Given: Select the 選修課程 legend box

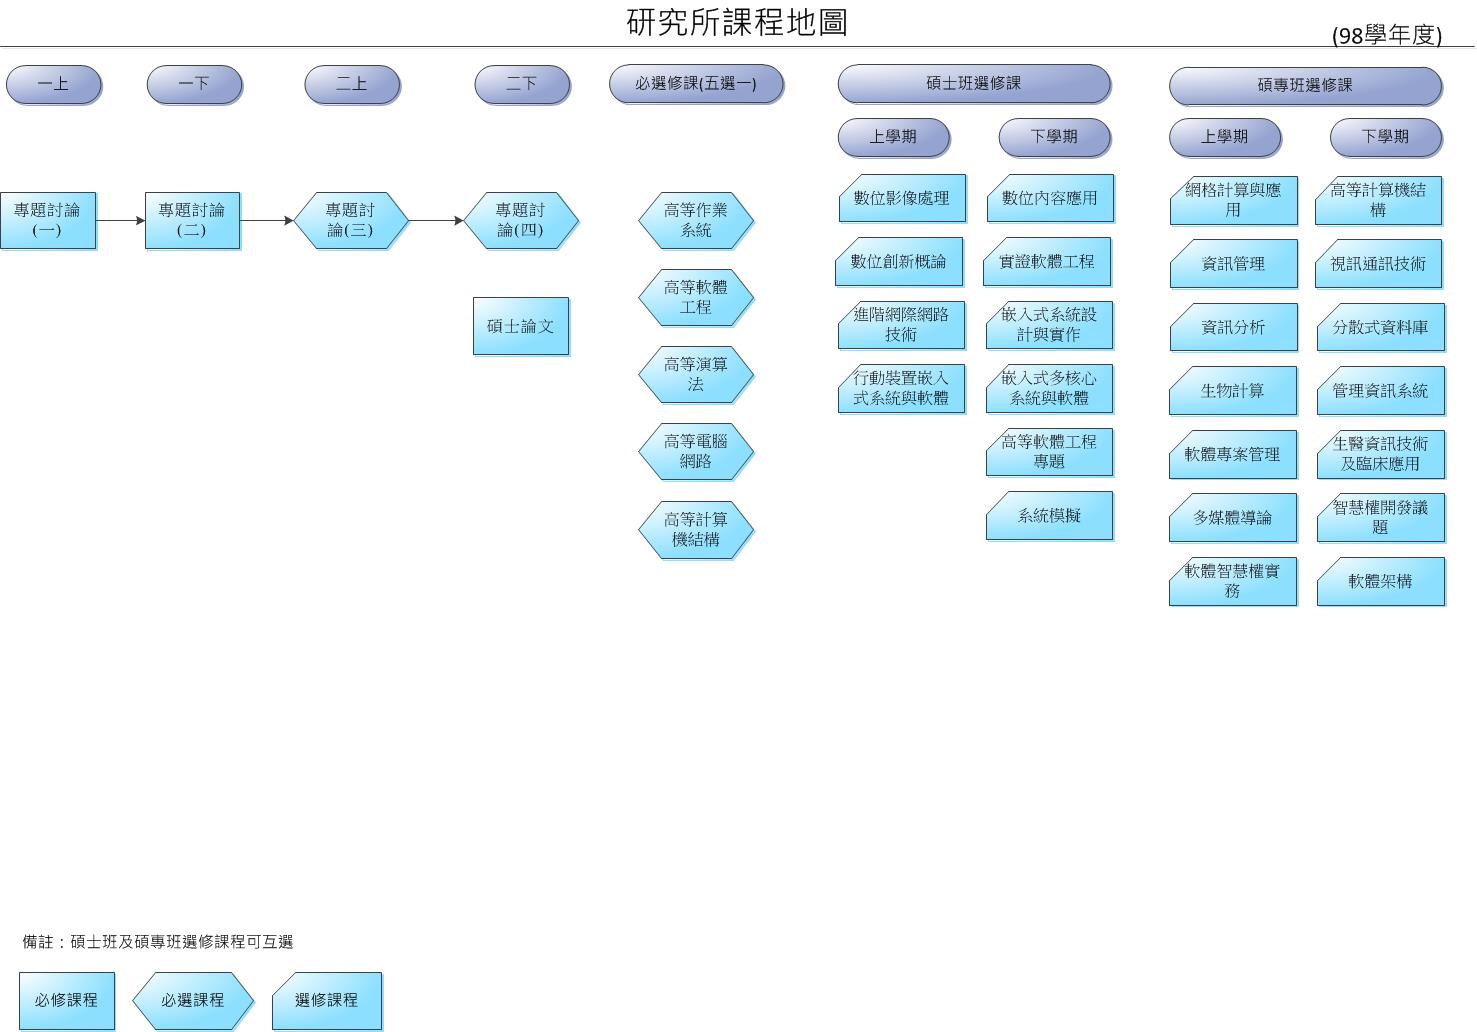Looking at the screenshot, I should pos(327,1000).
